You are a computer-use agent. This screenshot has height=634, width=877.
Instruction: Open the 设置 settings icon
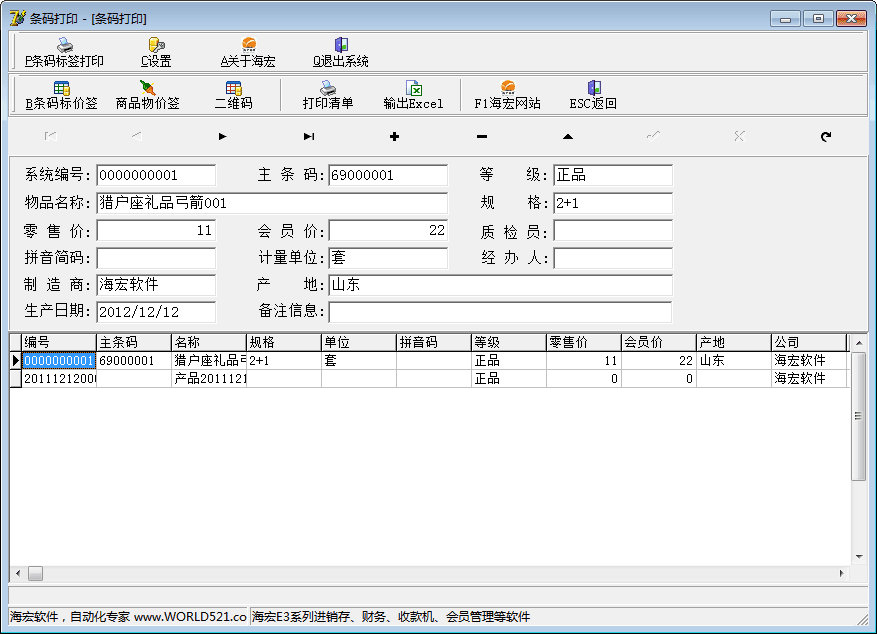point(155,45)
